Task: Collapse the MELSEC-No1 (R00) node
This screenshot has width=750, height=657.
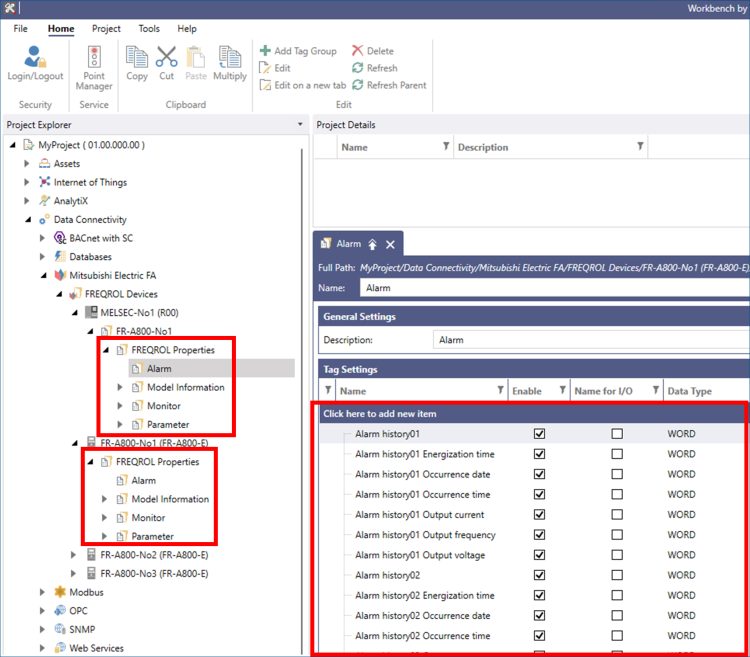Action: [x=75, y=313]
